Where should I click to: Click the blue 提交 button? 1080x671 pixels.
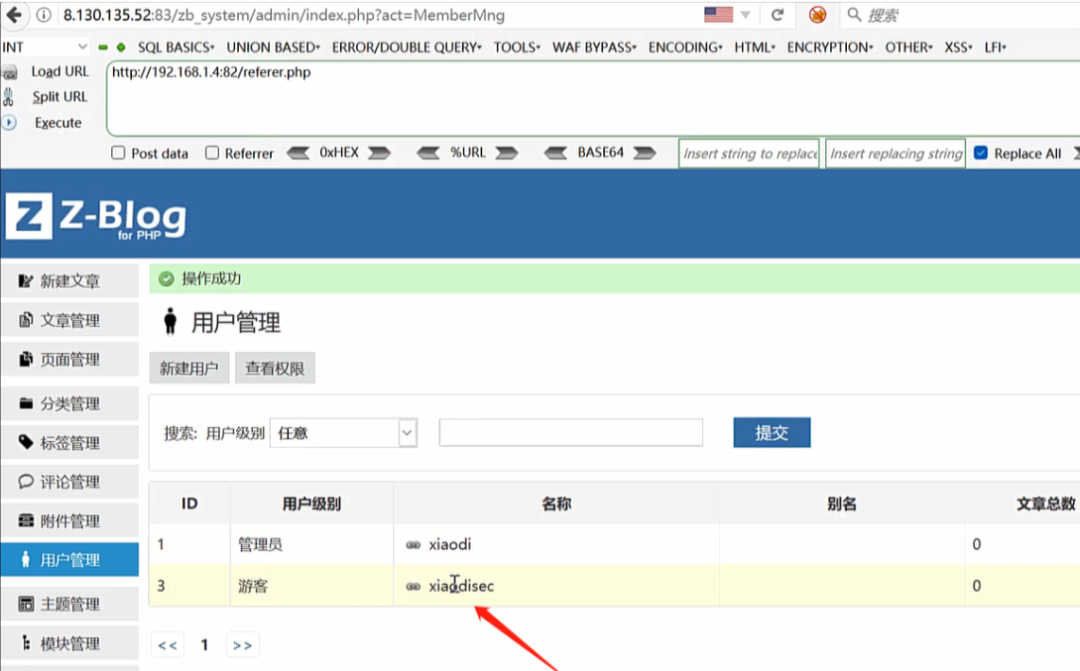point(771,433)
